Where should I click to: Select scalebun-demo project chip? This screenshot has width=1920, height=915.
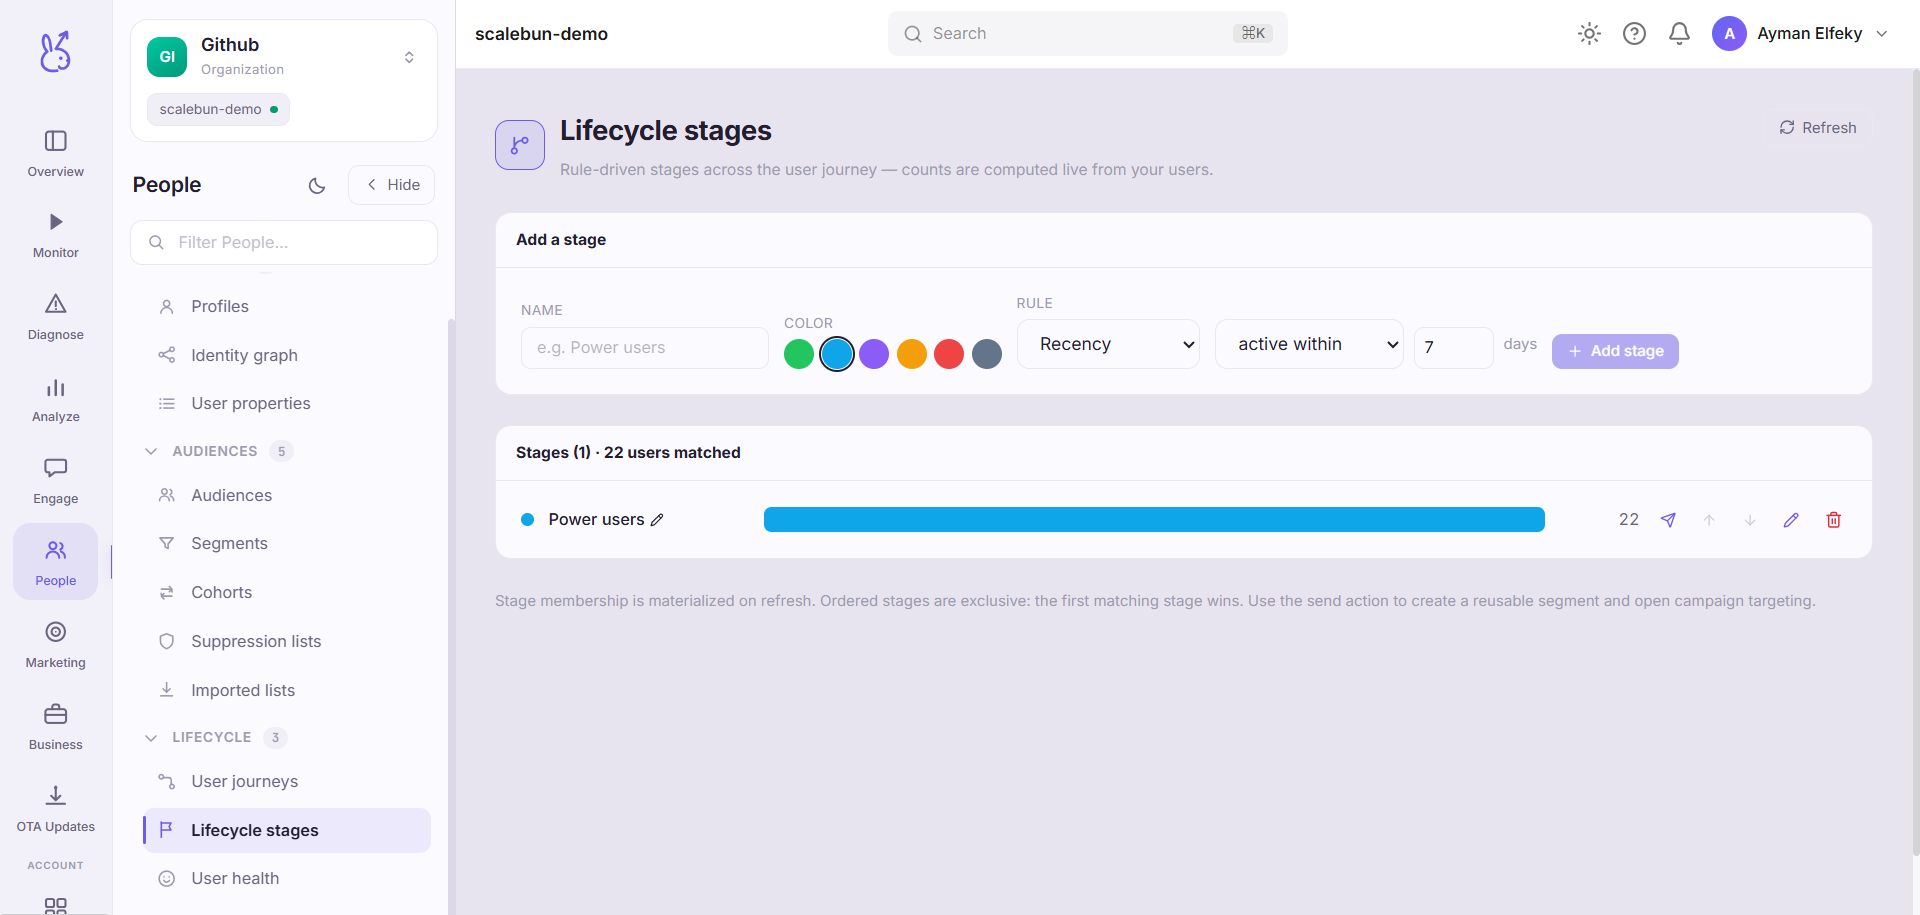pyautogui.click(x=218, y=109)
